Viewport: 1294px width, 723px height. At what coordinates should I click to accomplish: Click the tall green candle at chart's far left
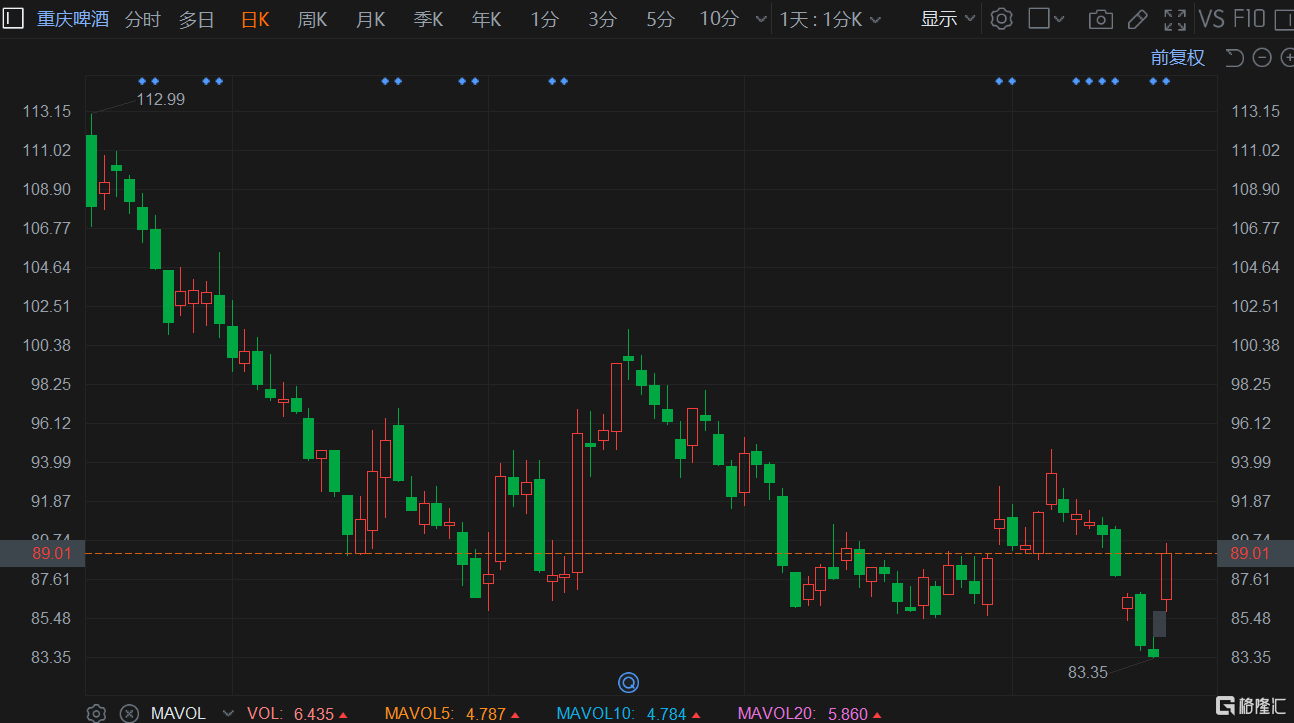tap(91, 170)
